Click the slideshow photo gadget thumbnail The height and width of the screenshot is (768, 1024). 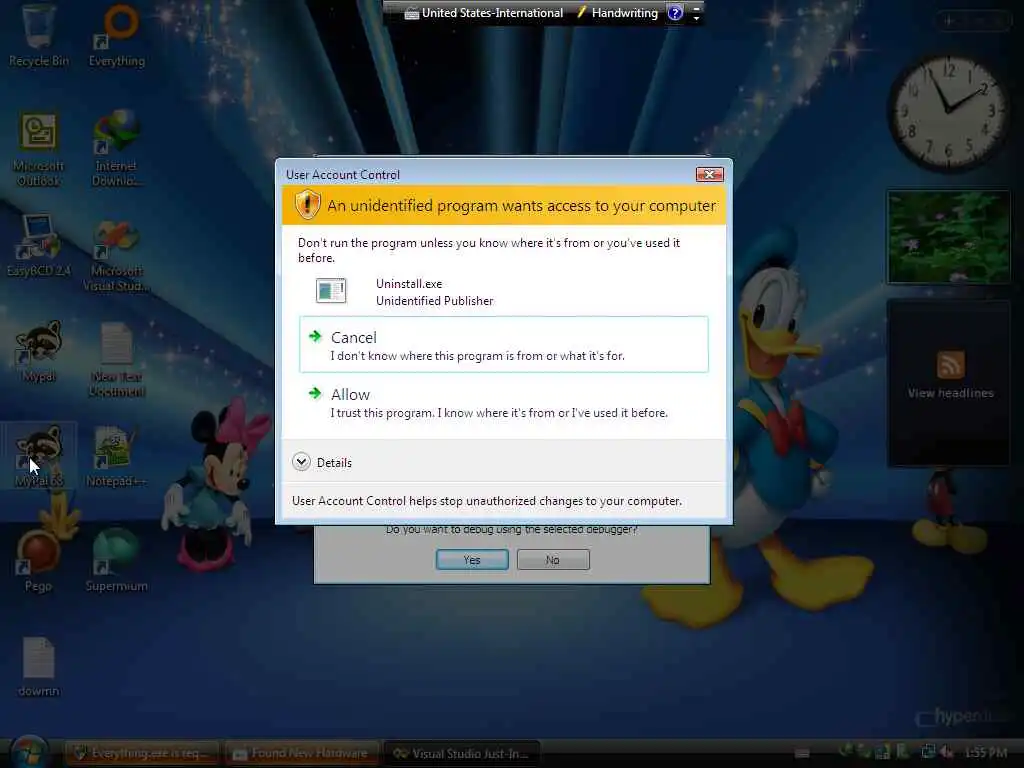949,237
